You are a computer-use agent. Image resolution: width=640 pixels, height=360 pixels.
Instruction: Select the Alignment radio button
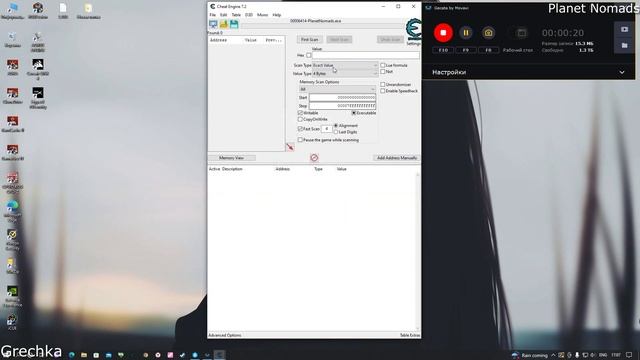pos(336,126)
